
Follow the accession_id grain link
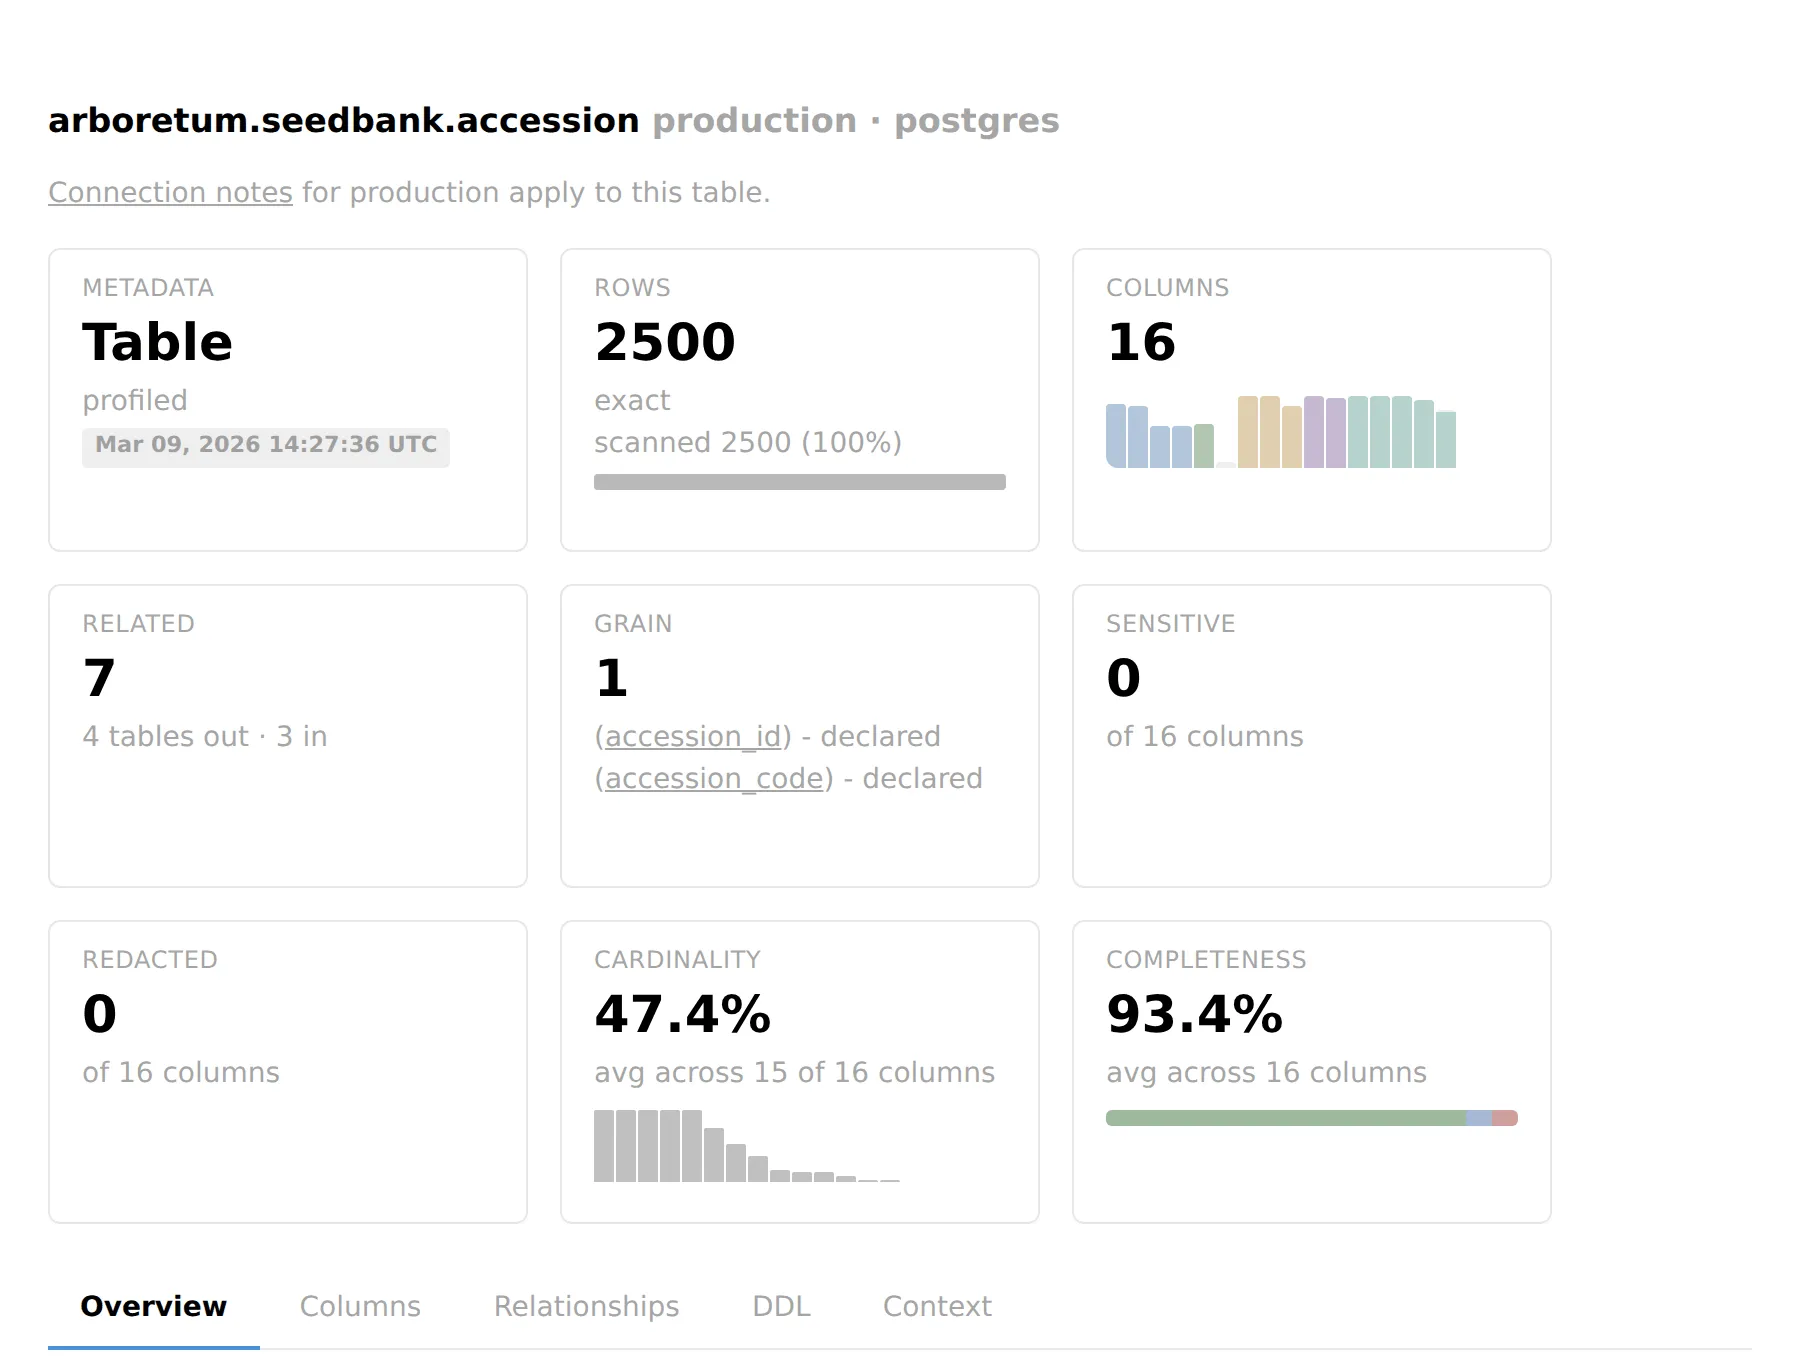click(693, 736)
